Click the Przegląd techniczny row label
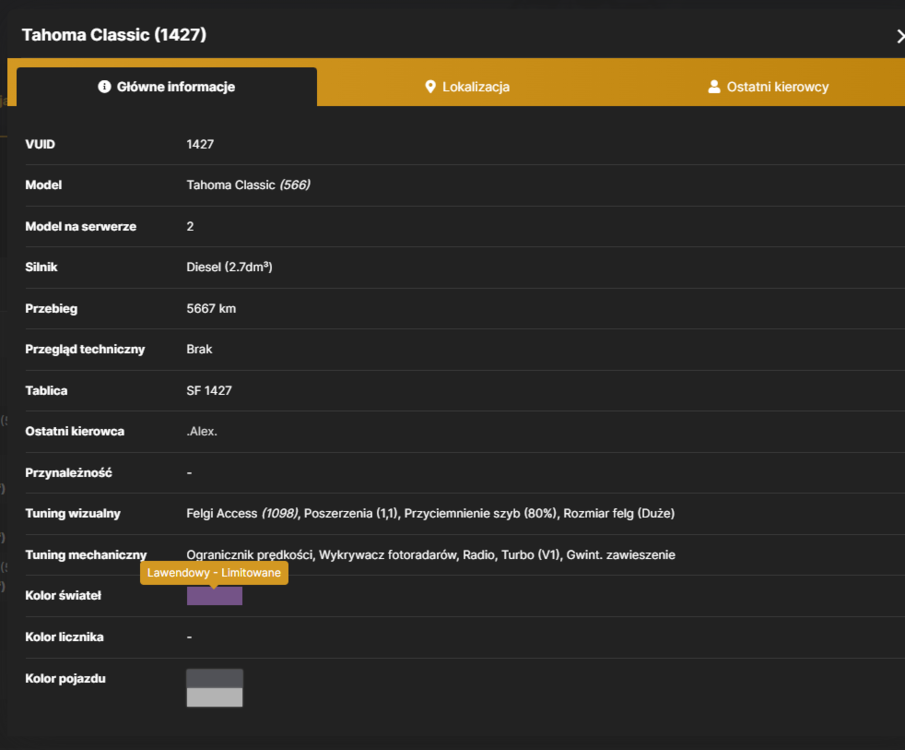905x750 pixels. 85,349
